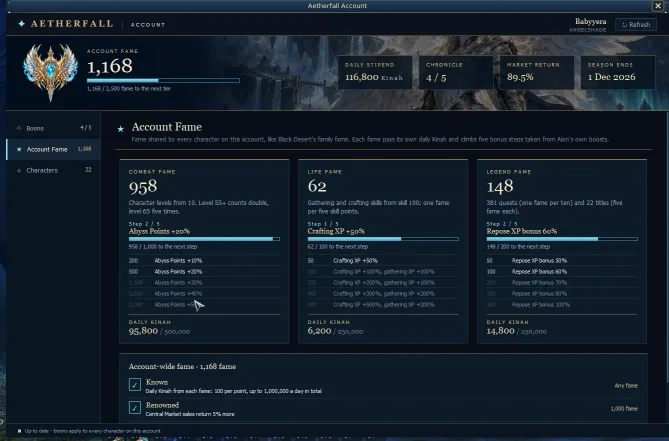669x441 pixels.
Task: Click the Chronicle 4 / 5 tile
Action: 456,72
